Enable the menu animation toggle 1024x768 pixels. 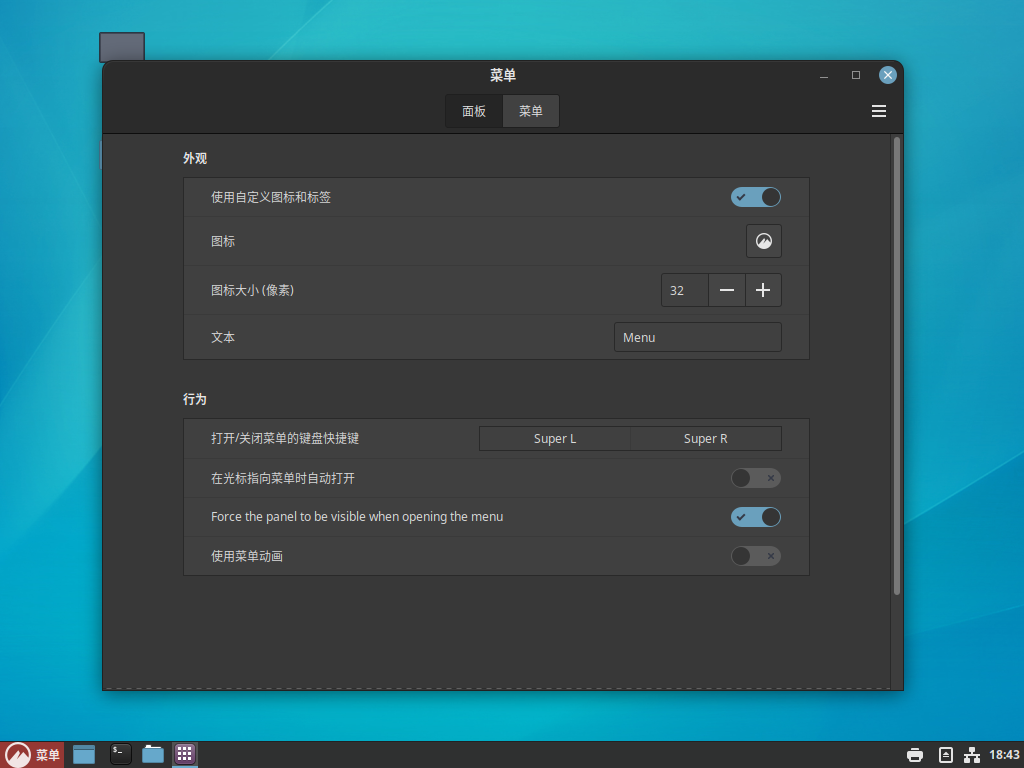click(755, 556)
